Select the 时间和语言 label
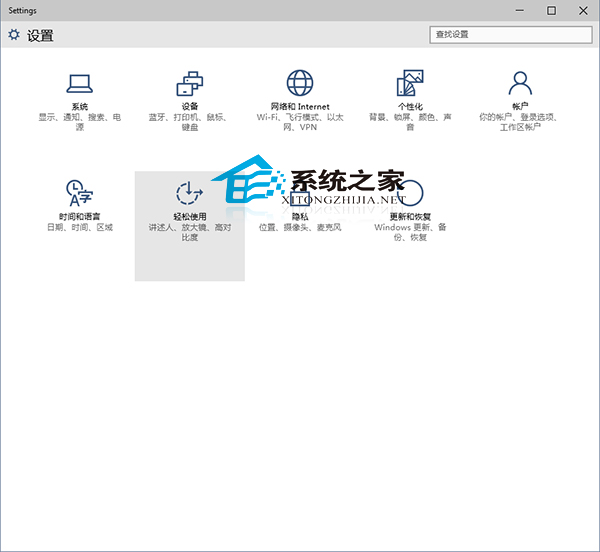This screenshot has width=600, height=552. pos(80,217)
